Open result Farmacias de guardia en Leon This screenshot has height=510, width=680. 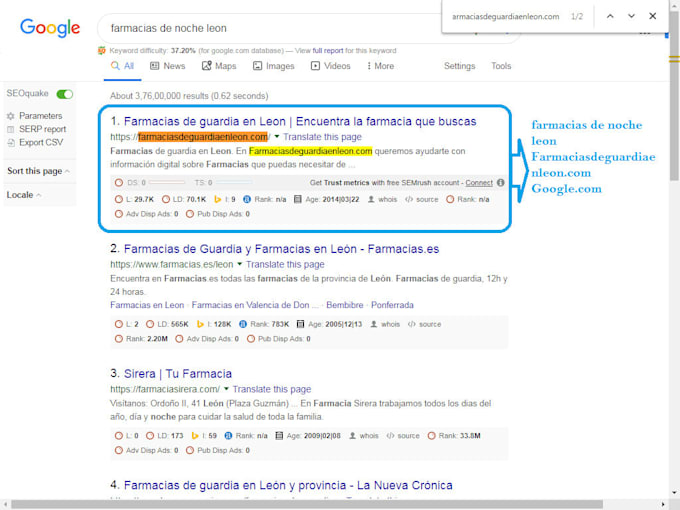[300, 121]
